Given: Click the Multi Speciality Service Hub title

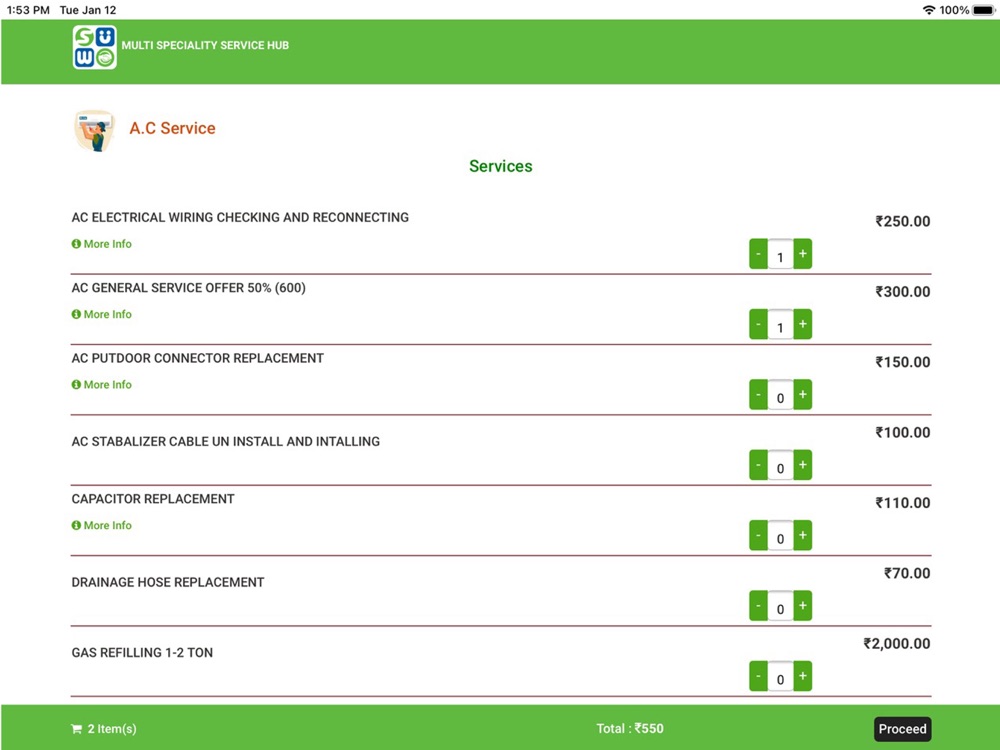Looking at the screenshot, I should click(x=205, y=45).
